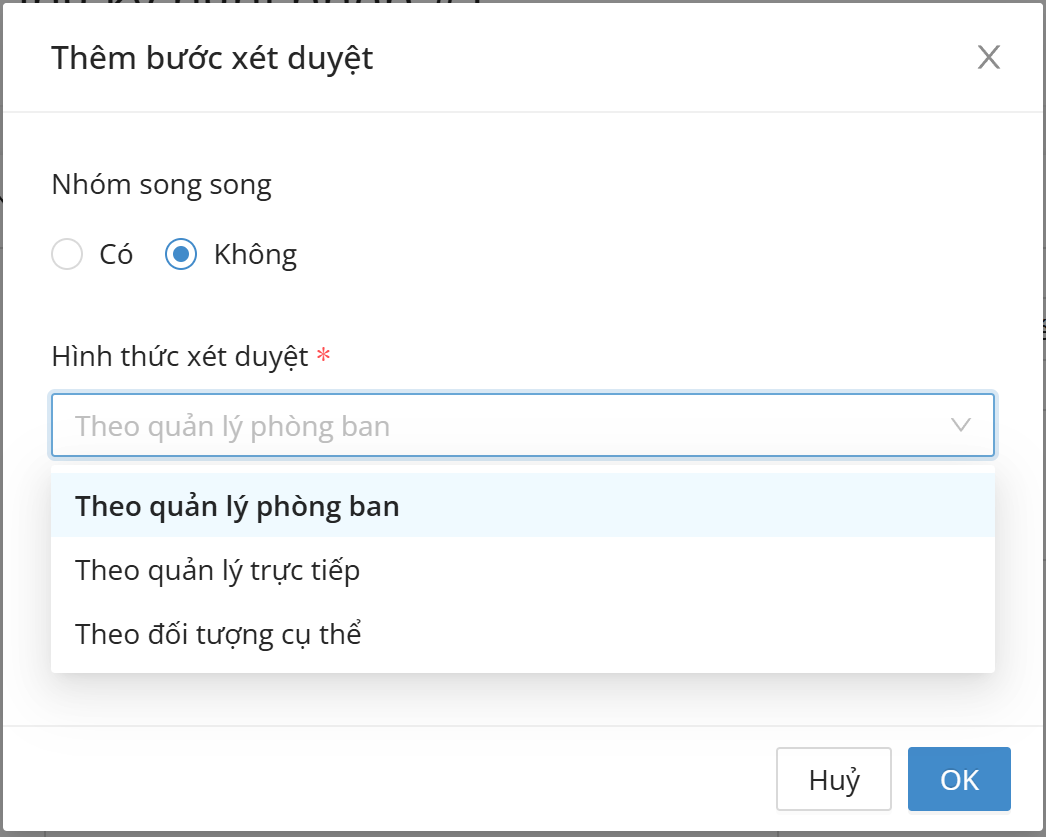This screenshot has width=1046, height=837.
Task: Confirm with the blue OK button
Action: pos(958,779)
